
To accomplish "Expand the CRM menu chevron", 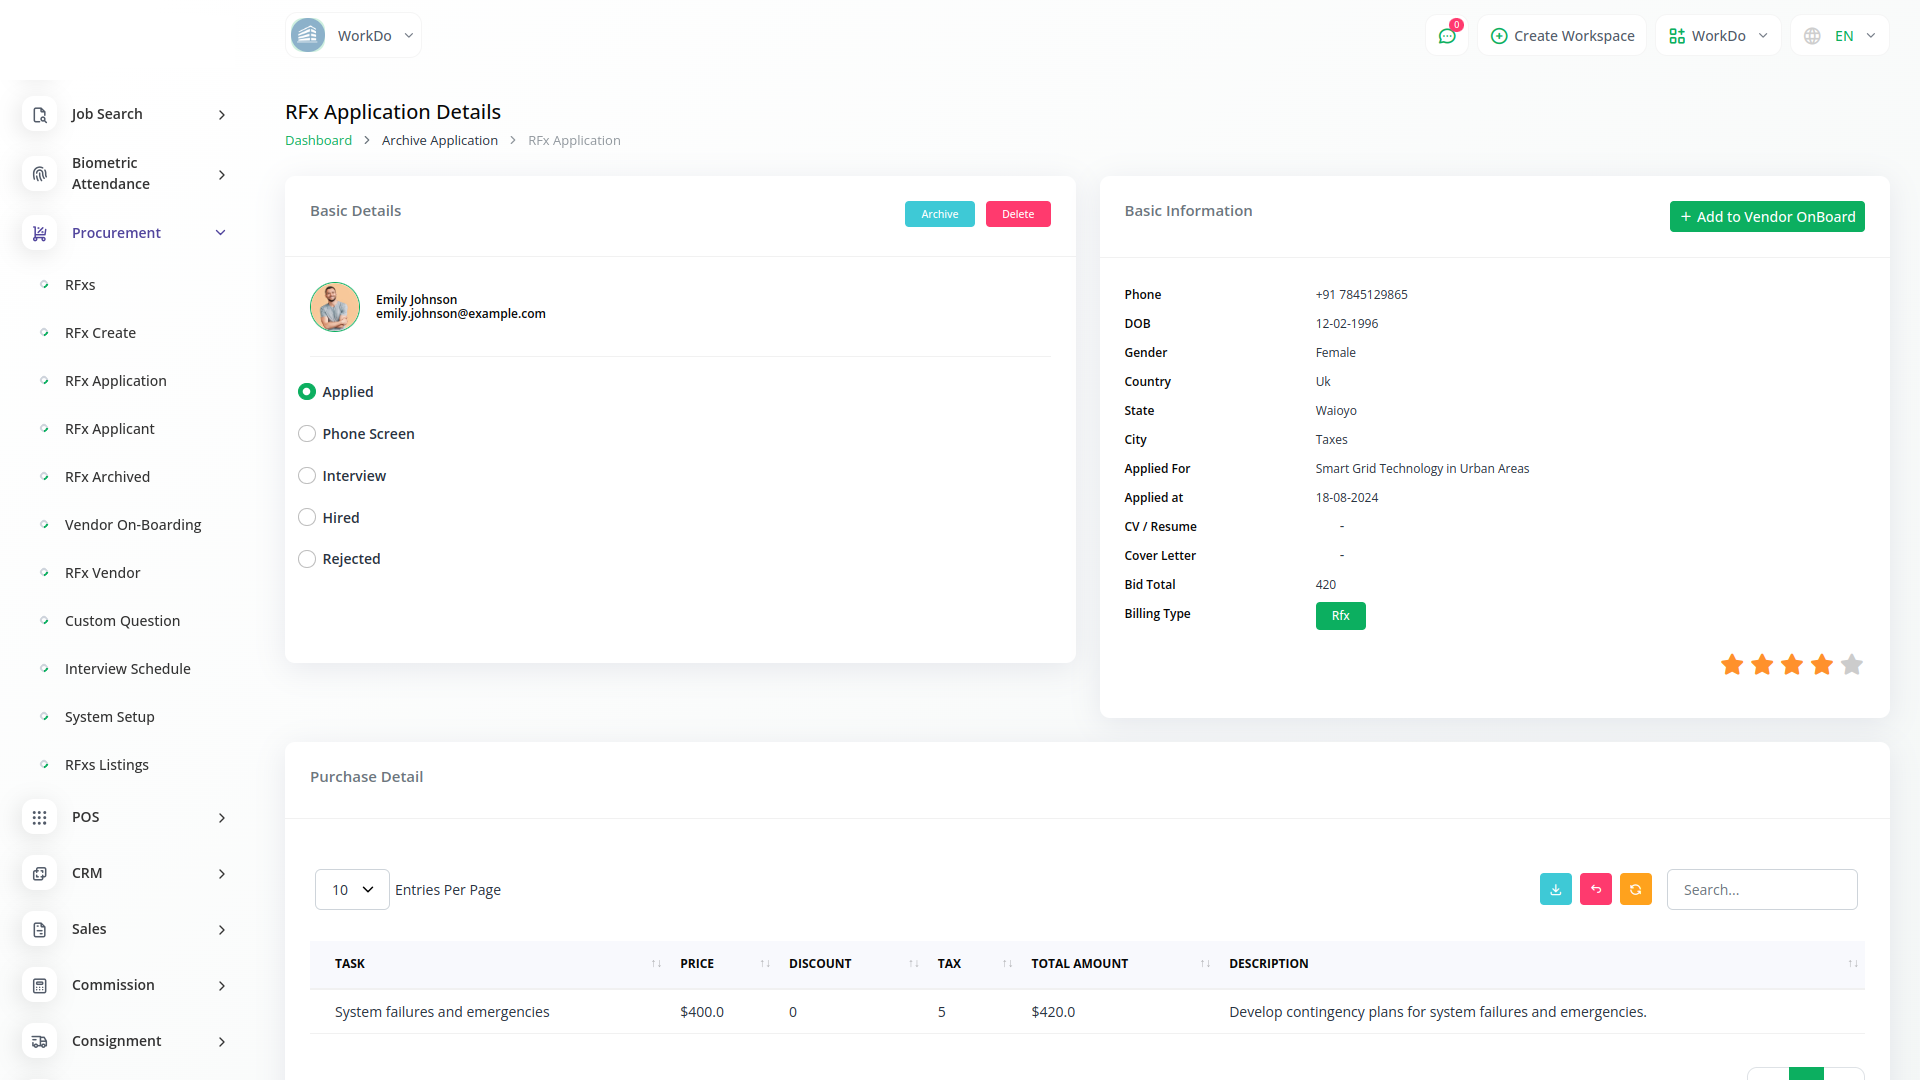I will (x=222, y=874).
